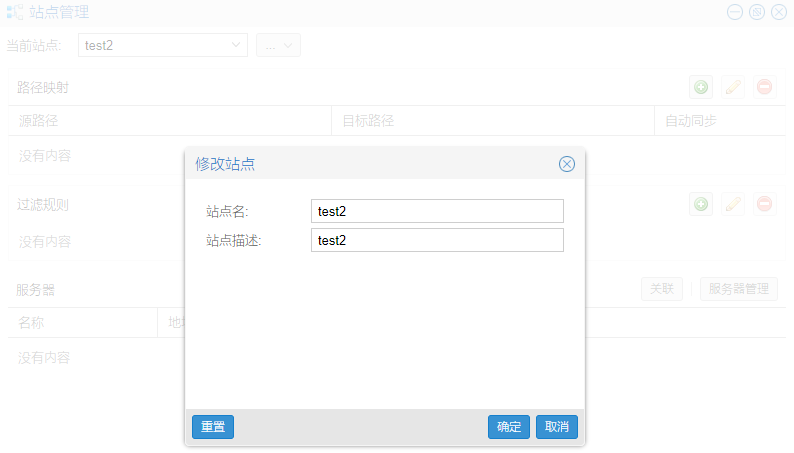The image size is (794, 453).
Task: Click the red delete icon for 路径映射
Action: coord(764,87)
